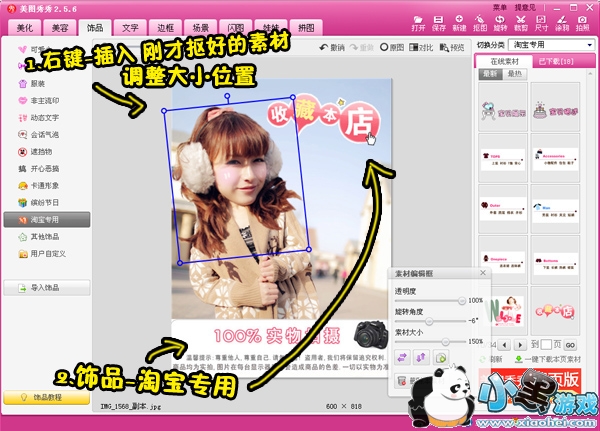Select the 裁剪 (Crop) tool icon
This screenshot has width=600, height=431.
click(520, 20)
